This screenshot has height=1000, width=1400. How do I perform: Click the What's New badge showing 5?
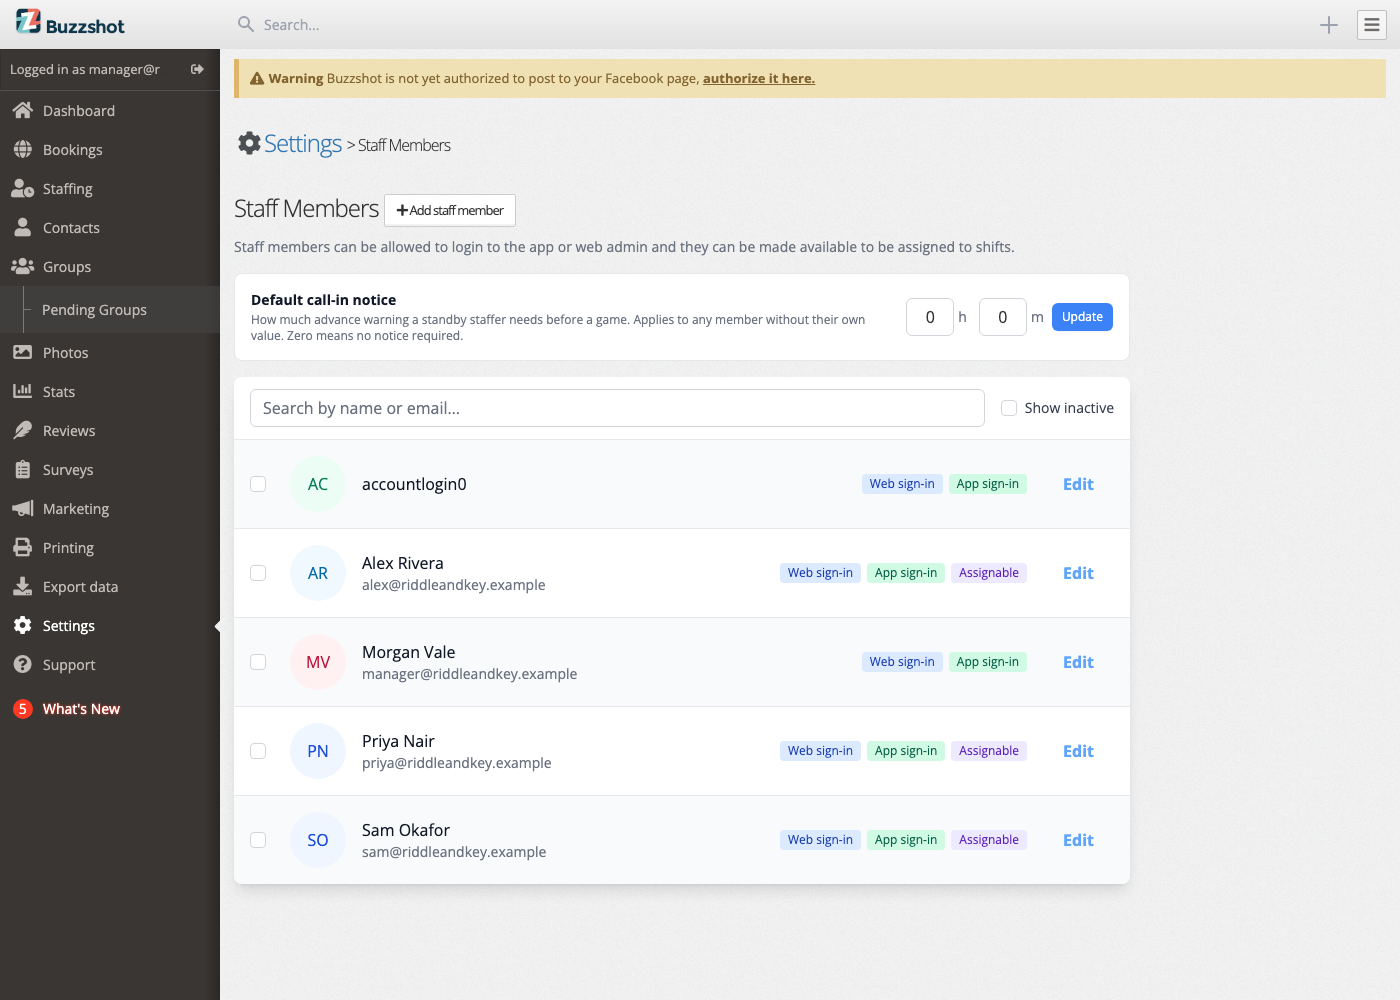coord(23,708)
